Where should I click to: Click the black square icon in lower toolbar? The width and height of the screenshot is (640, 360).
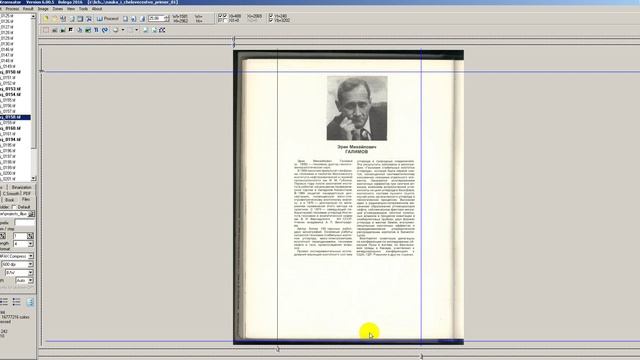coord(71,30)
